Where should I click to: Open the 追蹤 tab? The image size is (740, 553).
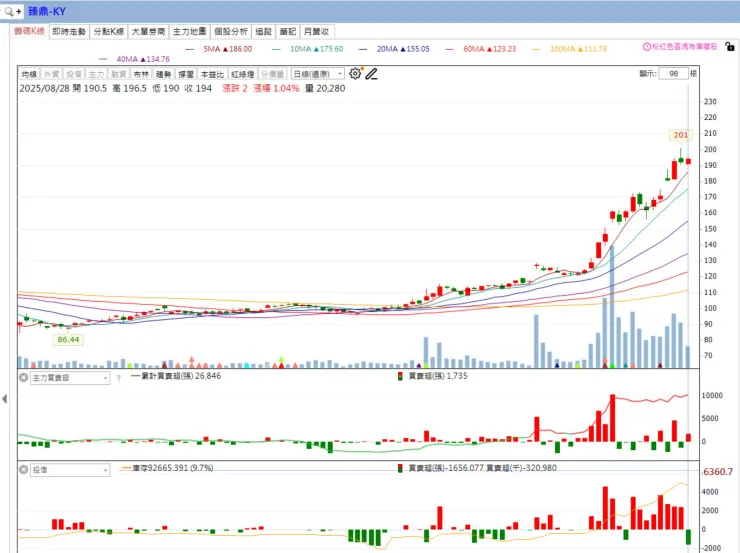pos(263,32)
